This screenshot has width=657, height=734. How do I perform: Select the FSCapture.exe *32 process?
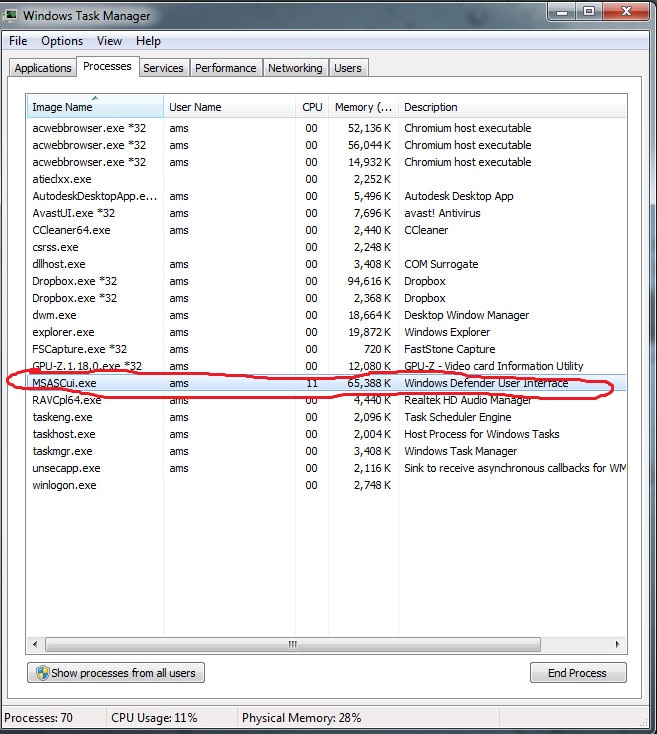(x=326, y=349)
